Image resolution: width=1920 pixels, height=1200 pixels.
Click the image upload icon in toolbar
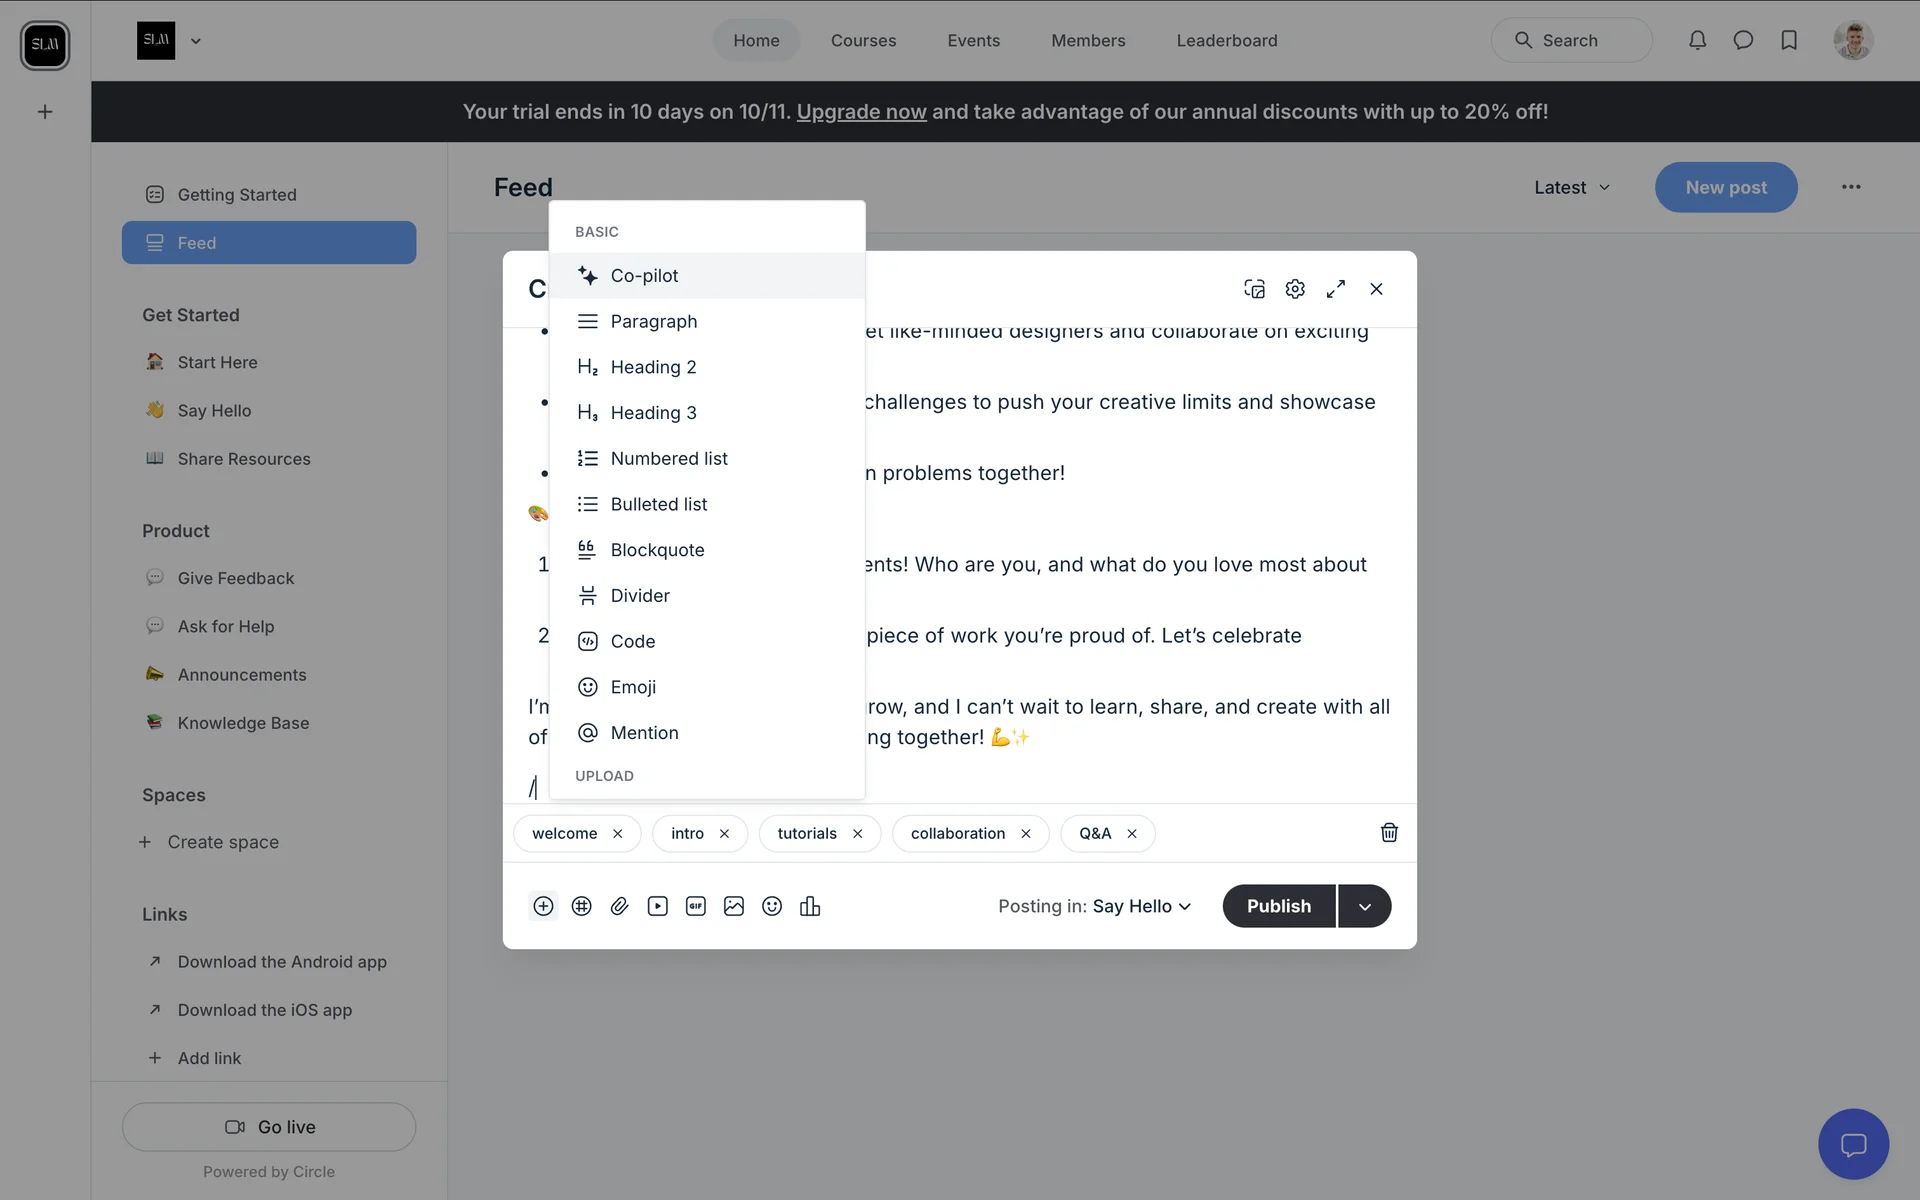pyautogui.click(x=734, y=906)
